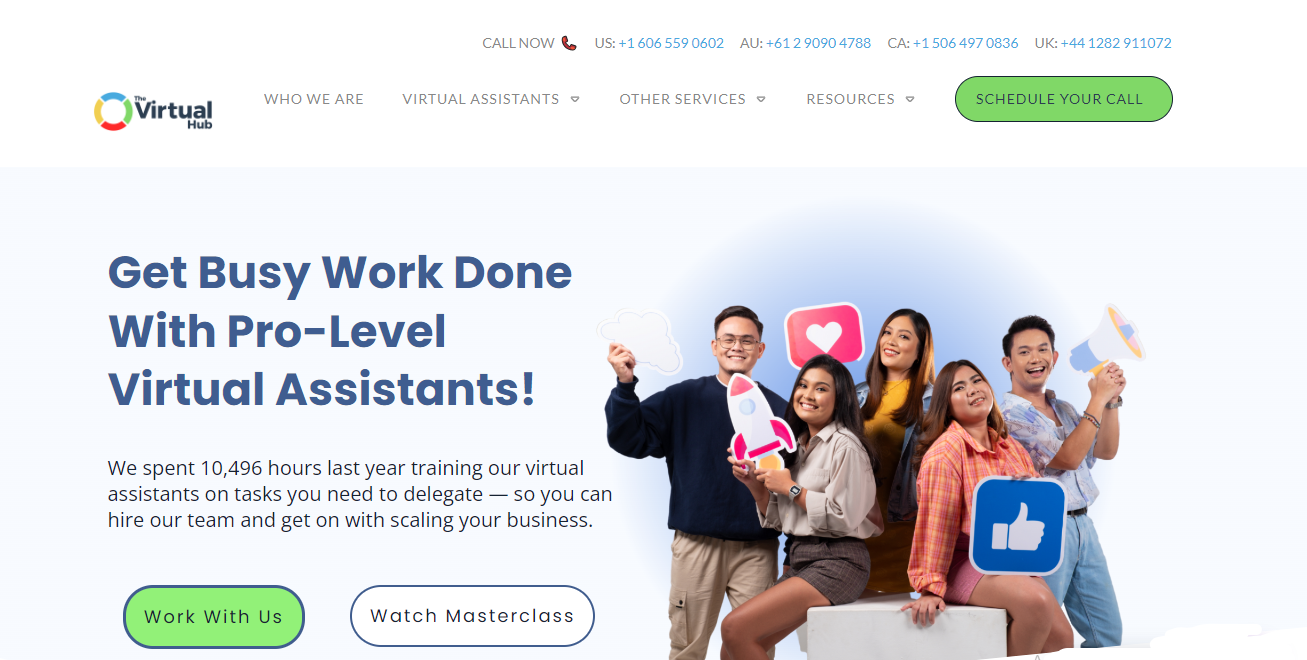Expand Other Services dropdown arrow
The width and height of the screenshot is (1307, 660).
[761, 99]
